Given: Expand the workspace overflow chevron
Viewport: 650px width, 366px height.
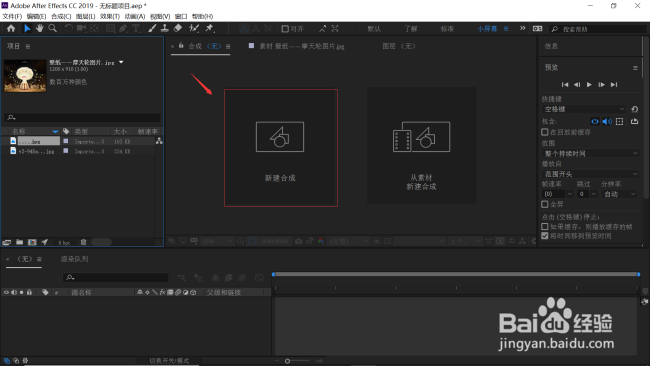Looking at the screenshot, I should point(522,28).
